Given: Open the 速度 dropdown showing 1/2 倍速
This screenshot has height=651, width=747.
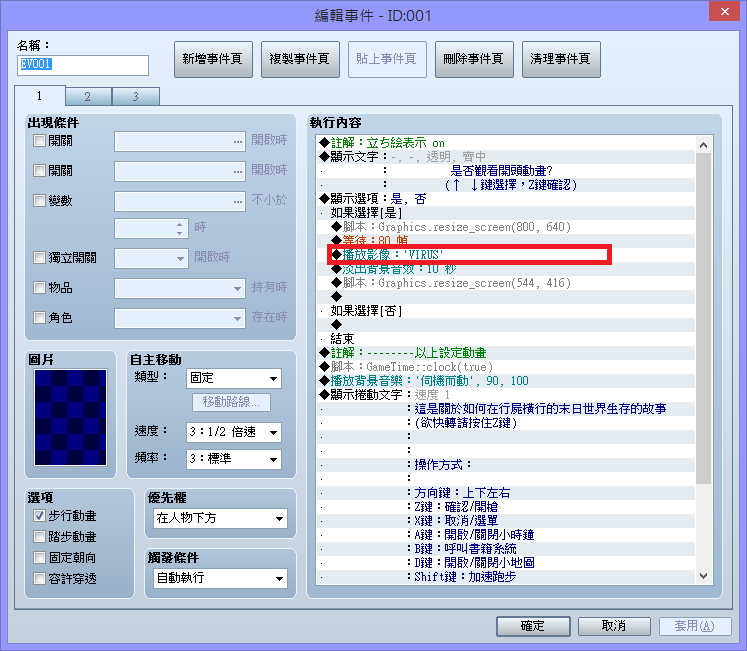Looking at the screenshot, I should click(233, 432).
